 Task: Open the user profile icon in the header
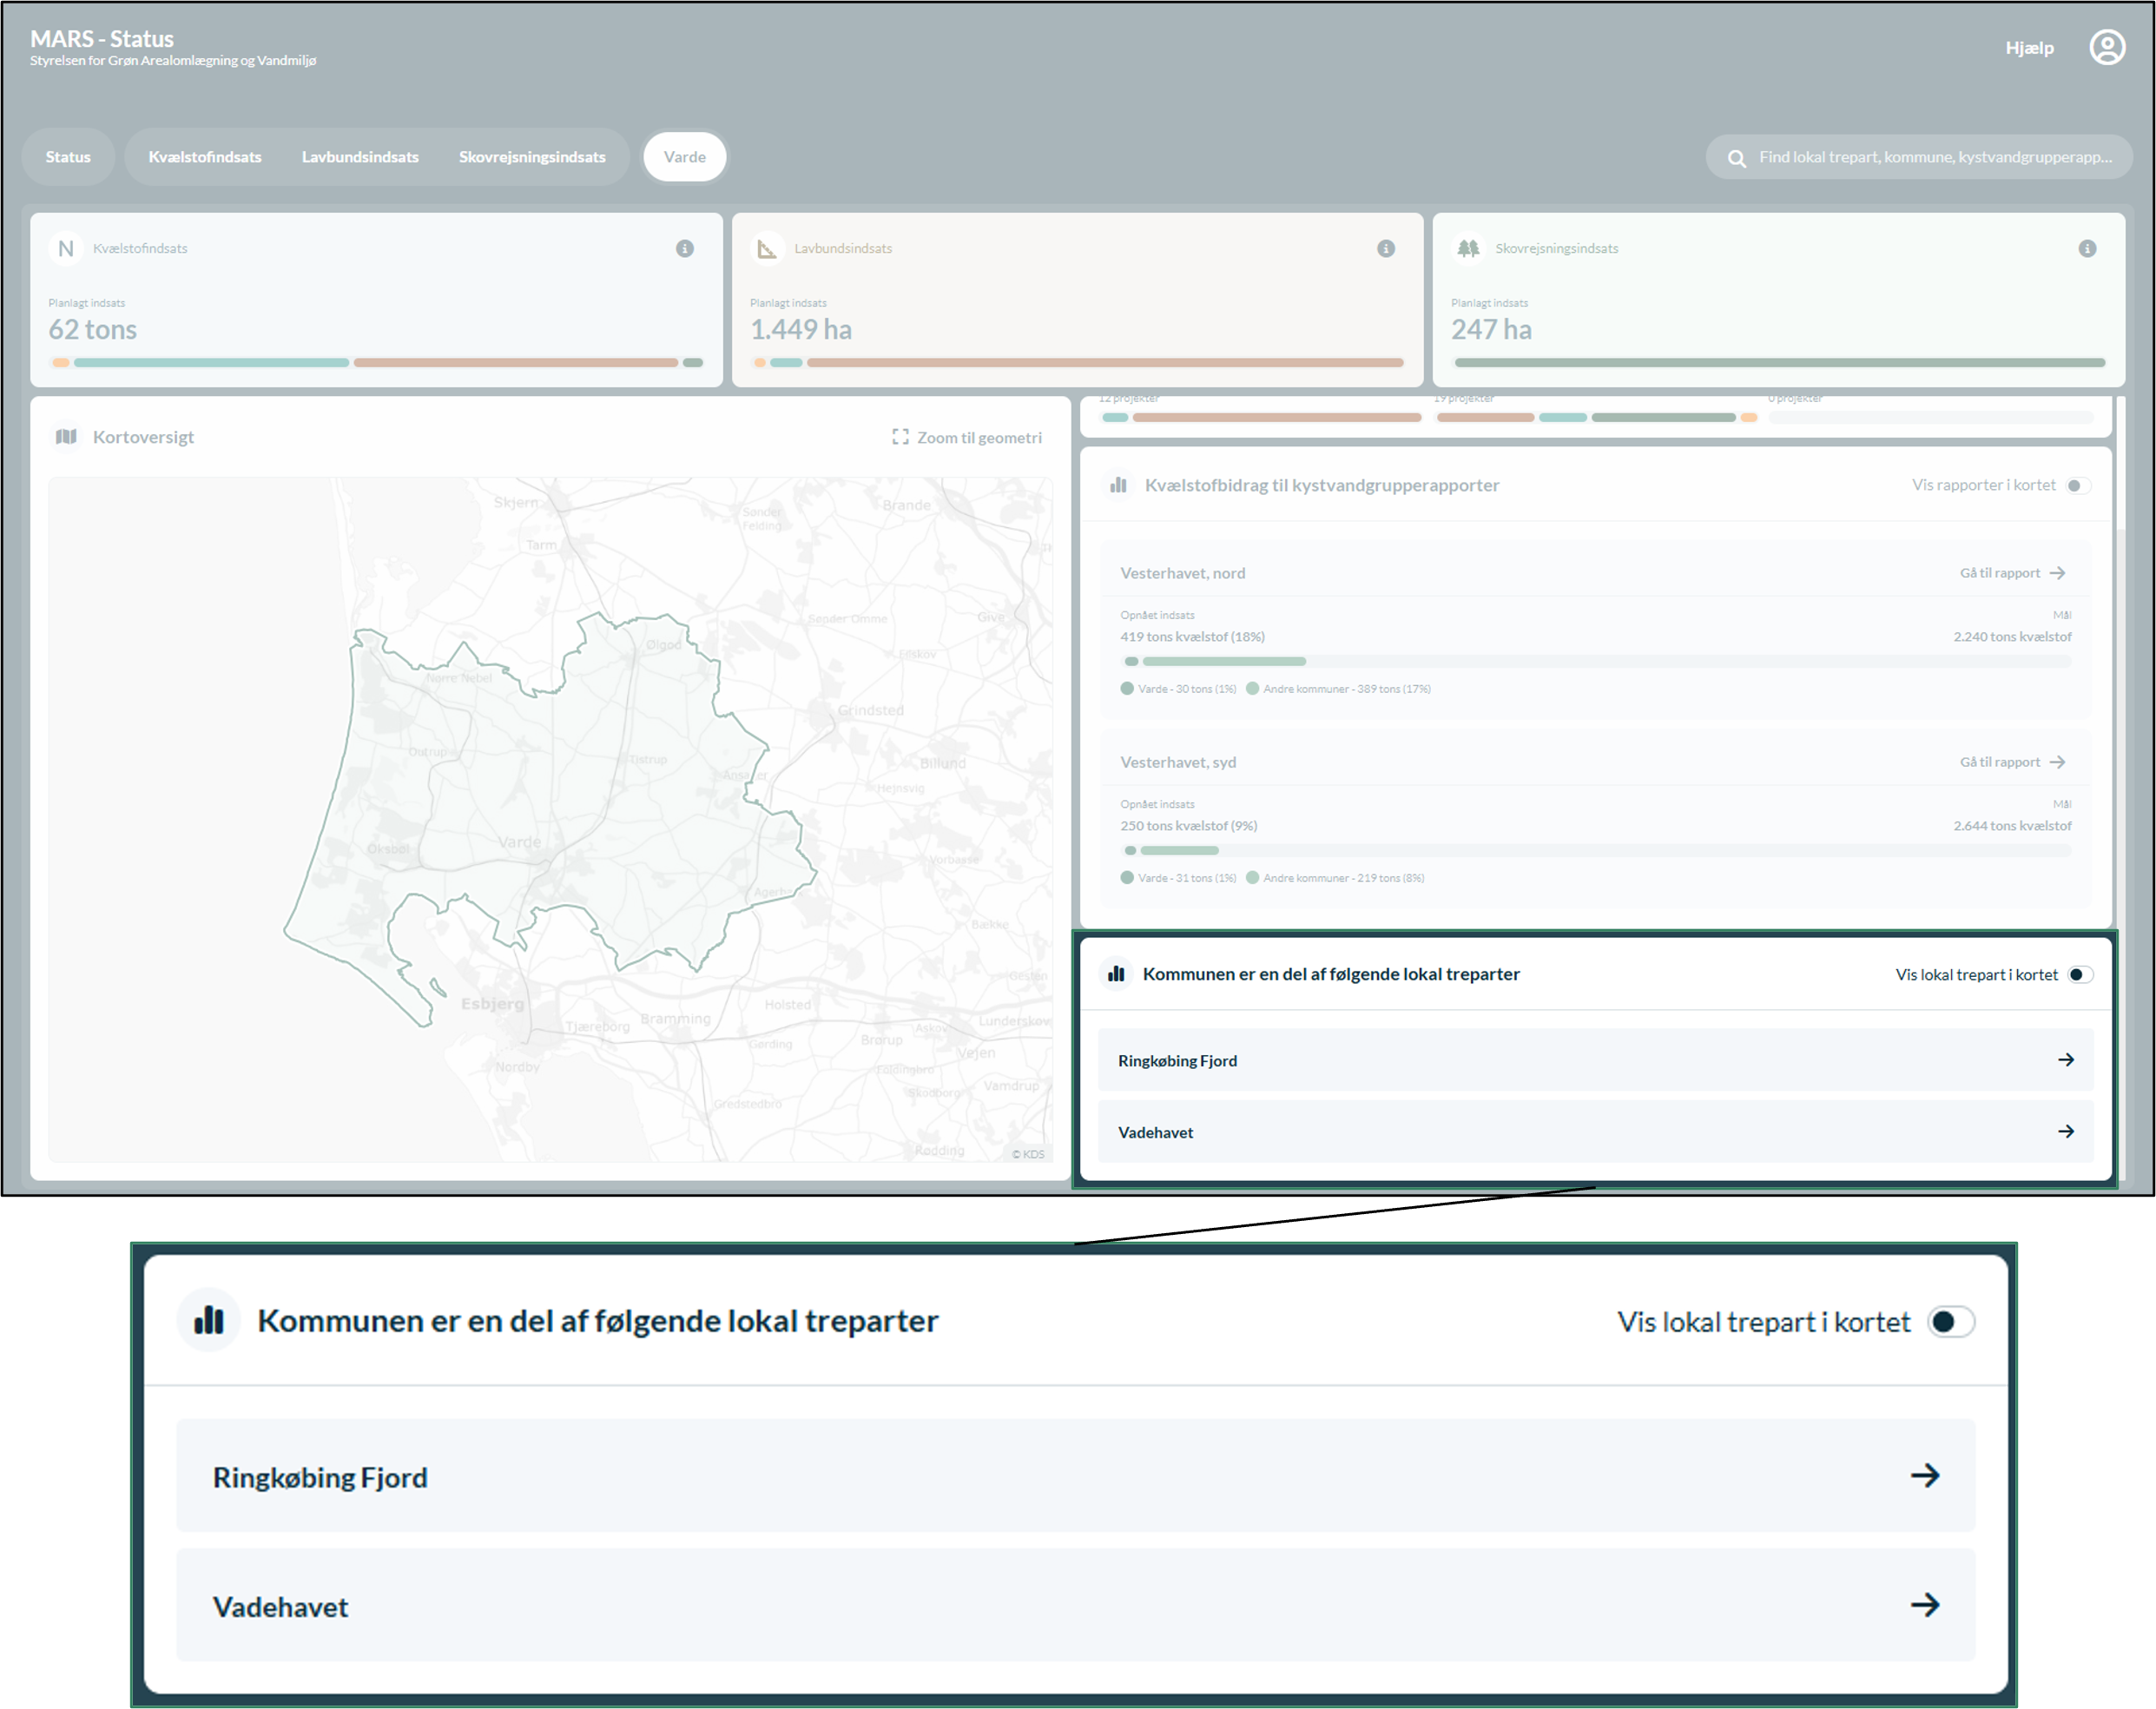[2106, 47]
